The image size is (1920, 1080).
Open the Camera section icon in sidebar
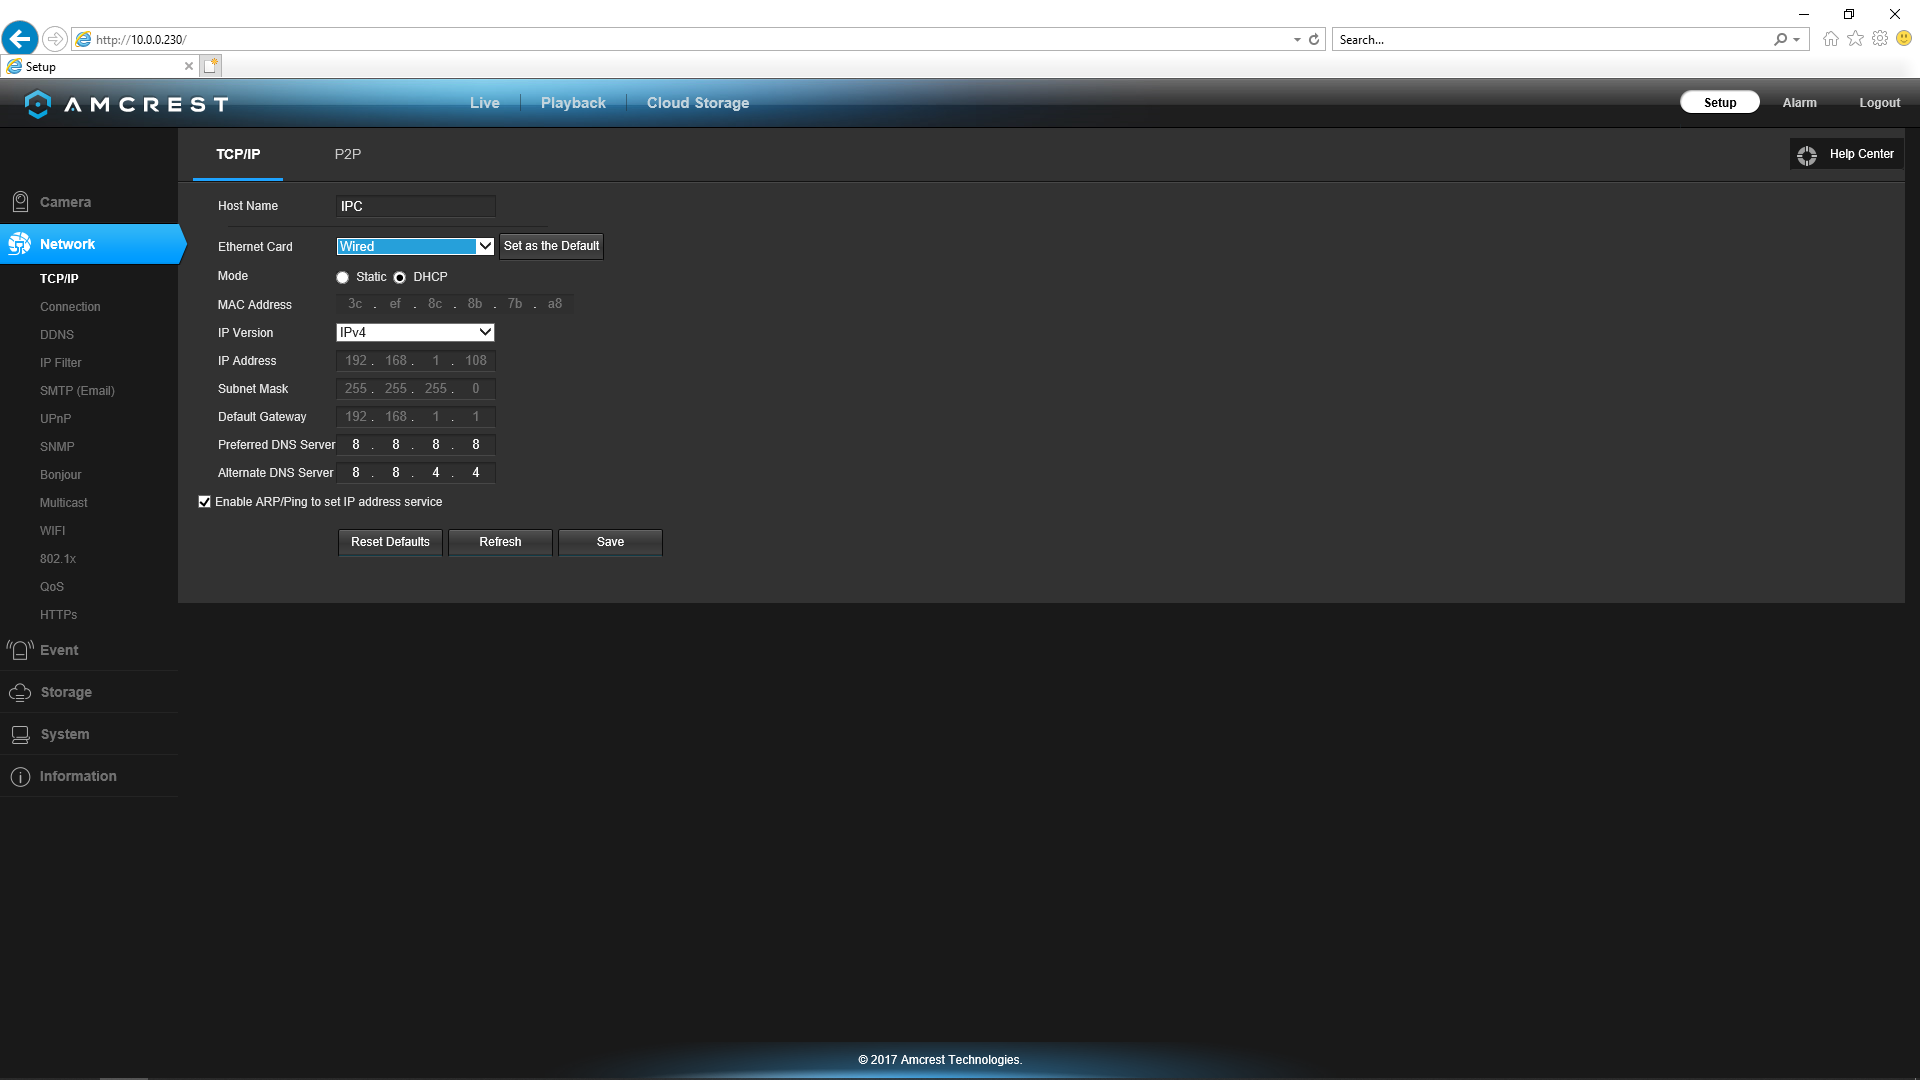tap(20, 202)
